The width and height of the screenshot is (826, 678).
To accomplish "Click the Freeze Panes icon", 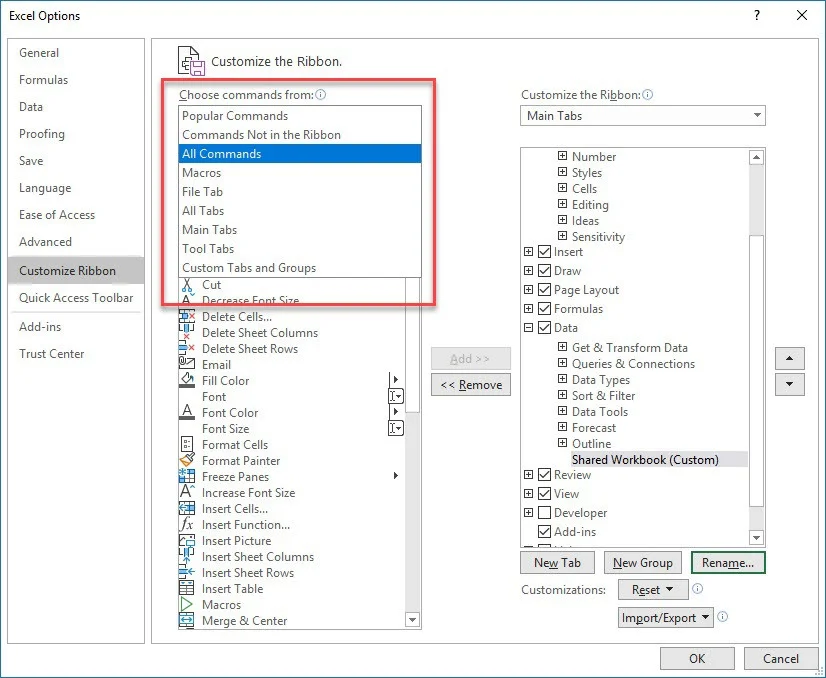I will tap(187, 477).
